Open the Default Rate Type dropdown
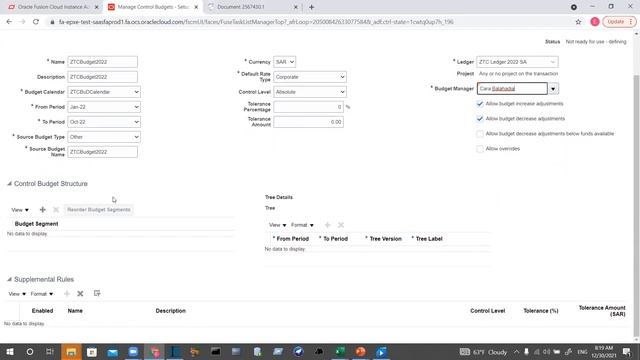 (310, 77)
